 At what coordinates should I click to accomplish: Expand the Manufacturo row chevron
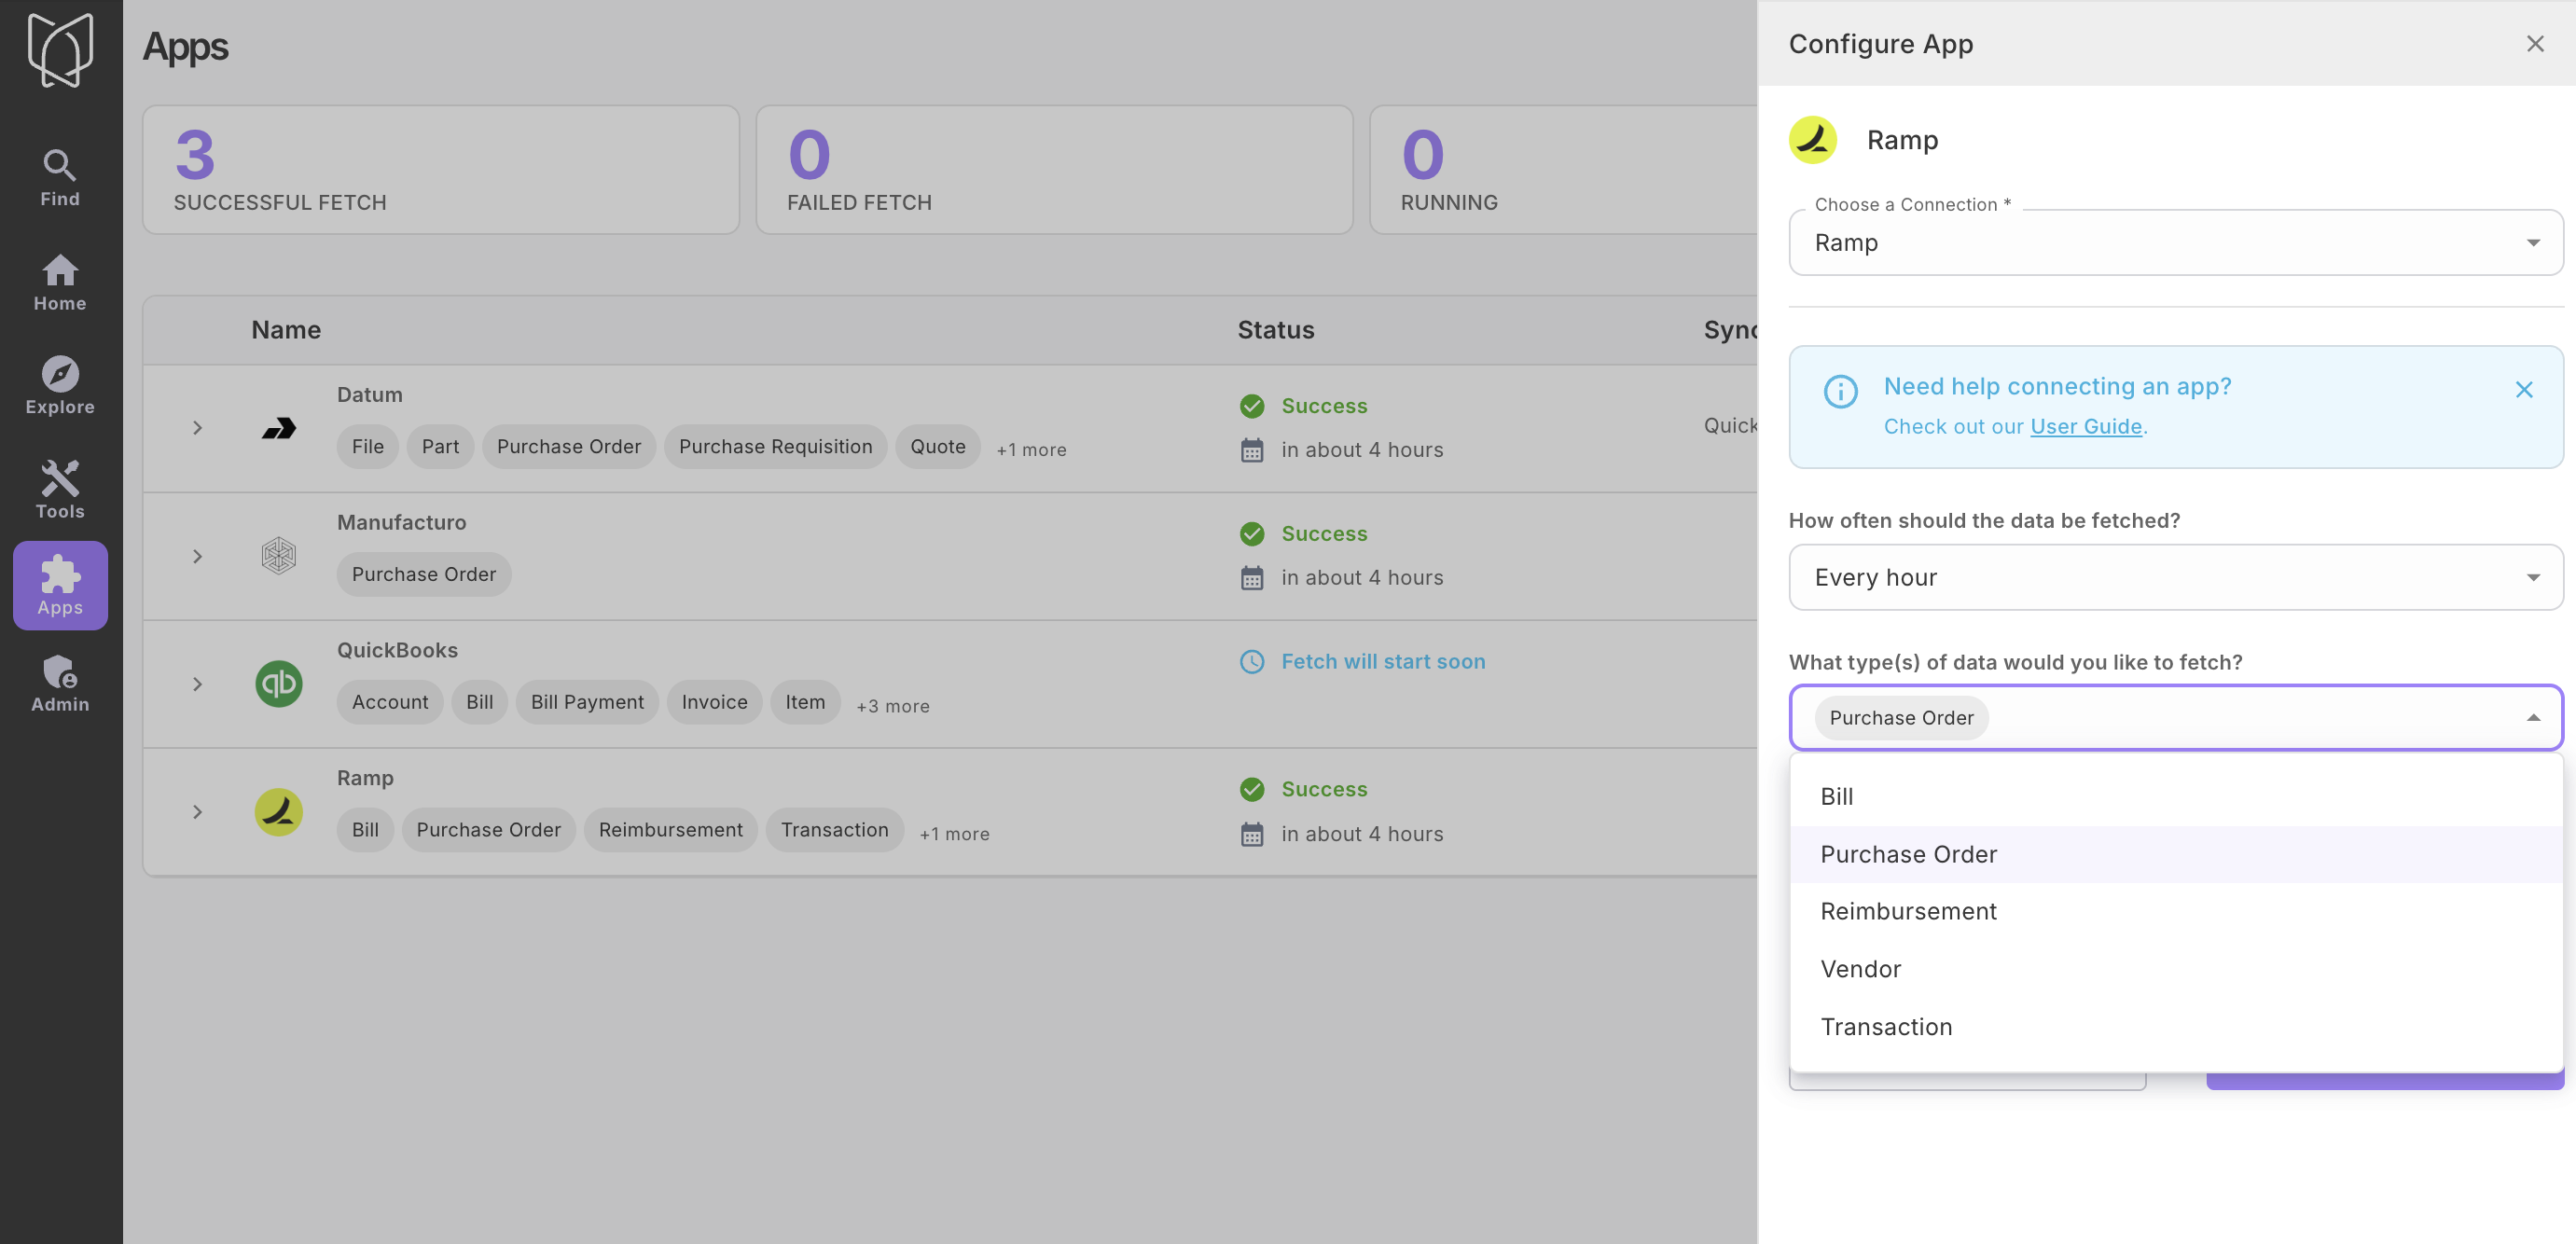pyautogui.click(x=197, y=556)
